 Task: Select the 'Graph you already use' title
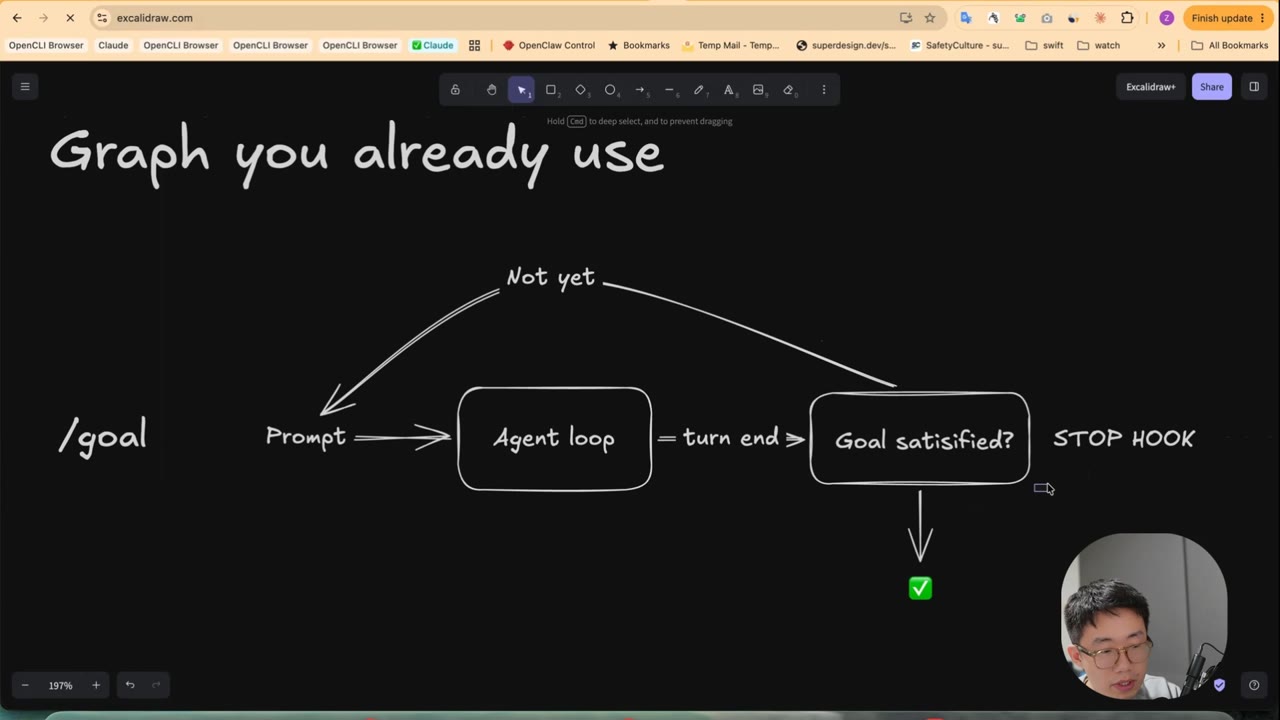[x=357, y=155]
